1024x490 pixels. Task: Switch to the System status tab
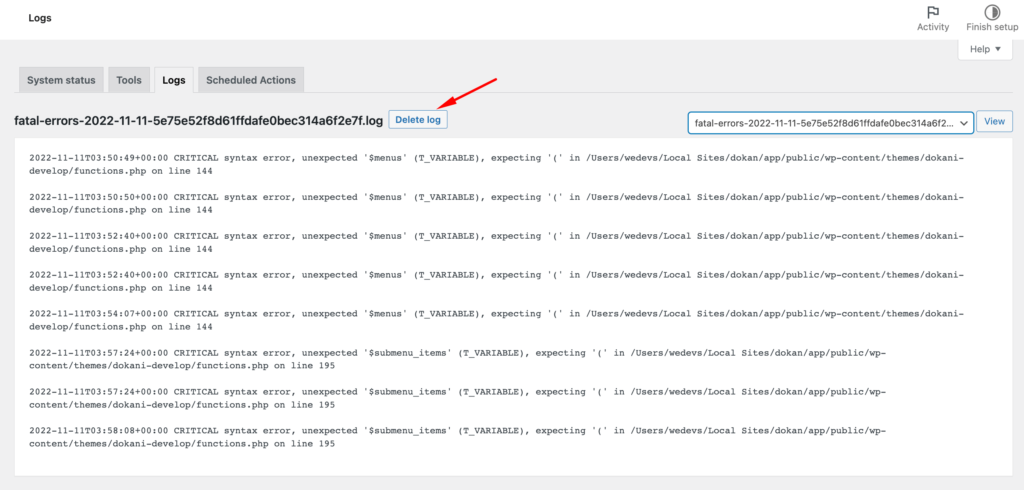pos(61,80)
